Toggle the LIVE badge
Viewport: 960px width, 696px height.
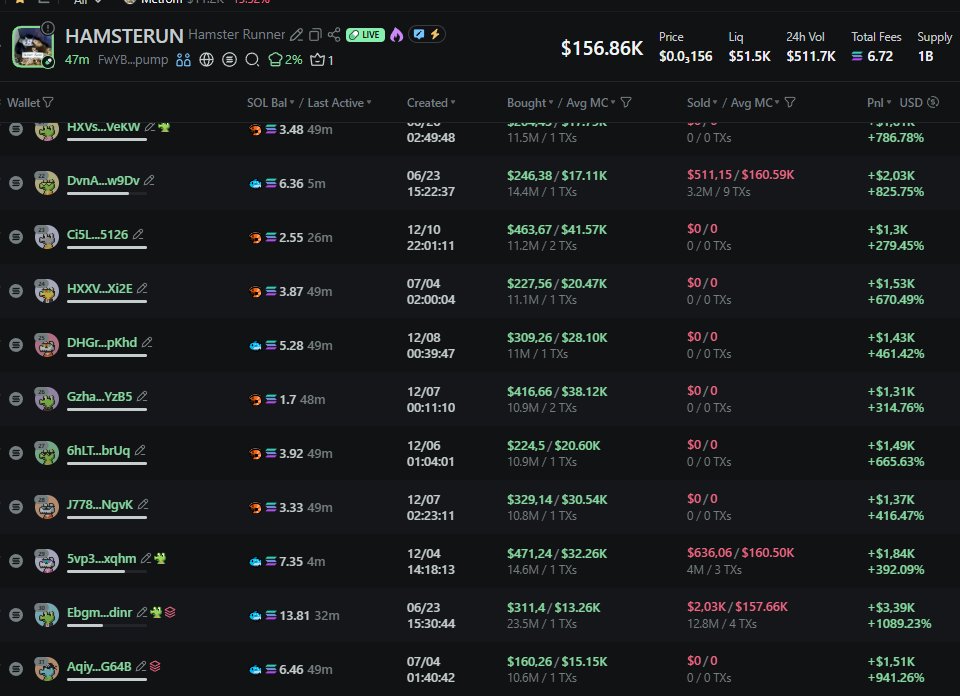tap(366, 35)
